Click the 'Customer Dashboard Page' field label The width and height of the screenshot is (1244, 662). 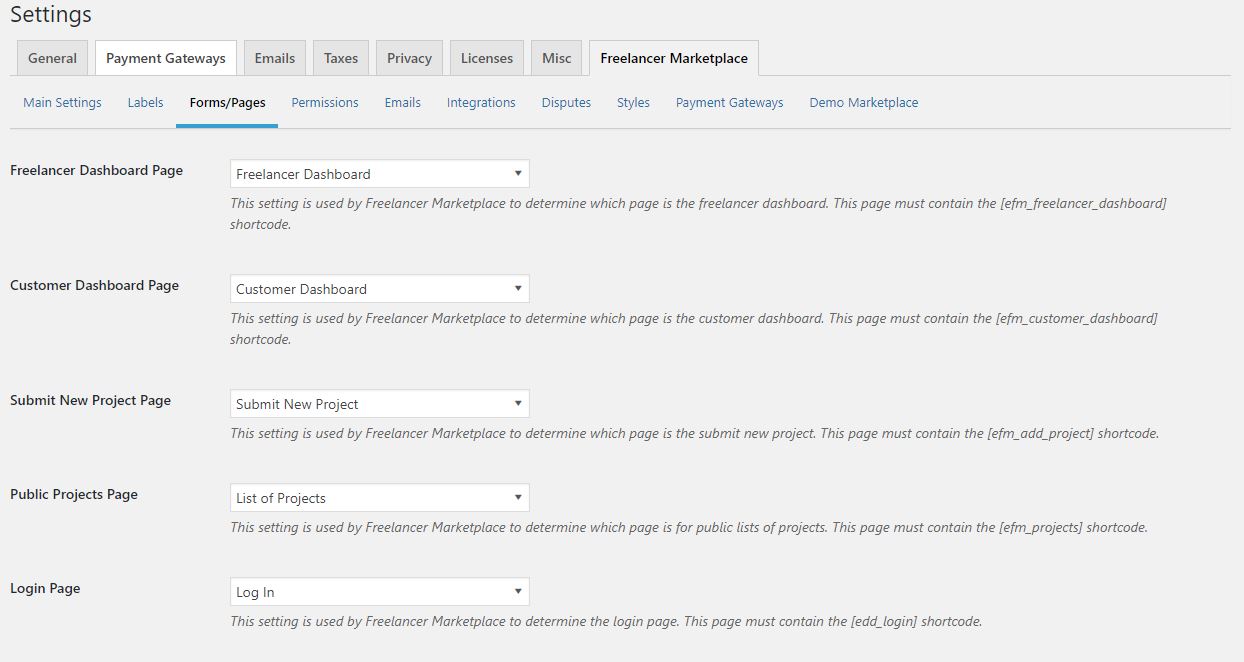pyautogui.click(x=95, y=285)
